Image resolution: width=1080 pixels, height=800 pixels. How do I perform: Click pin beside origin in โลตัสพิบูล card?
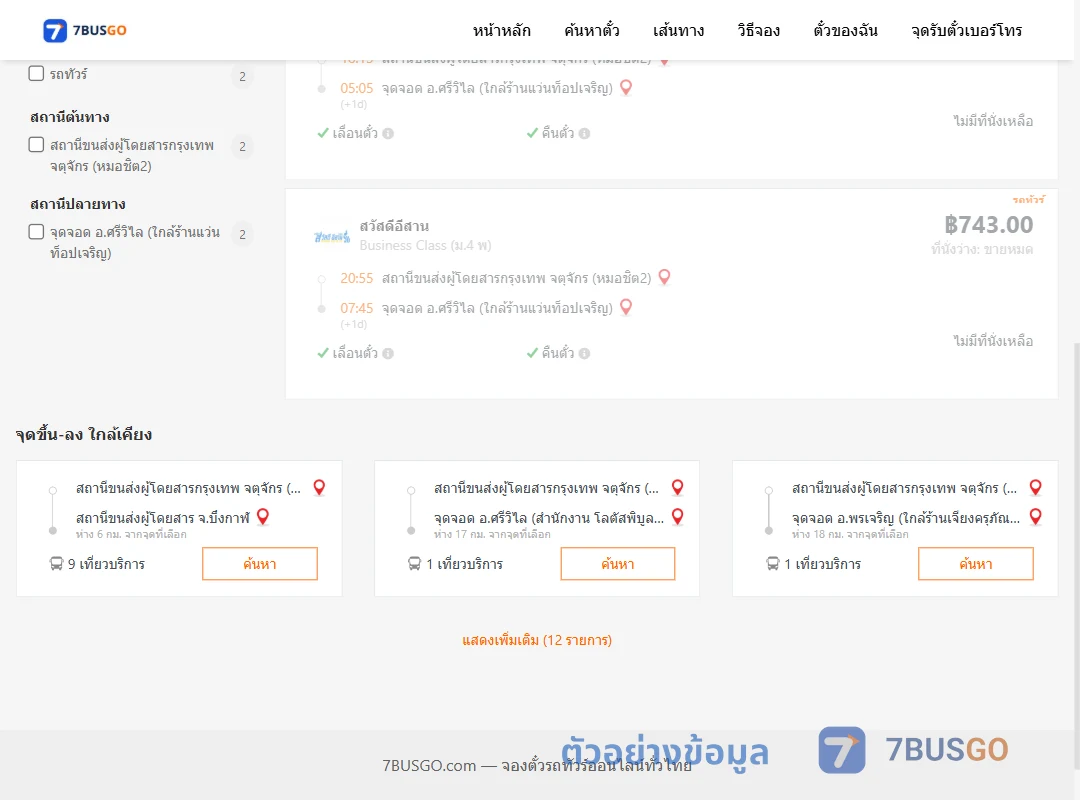tap(678, 487)
